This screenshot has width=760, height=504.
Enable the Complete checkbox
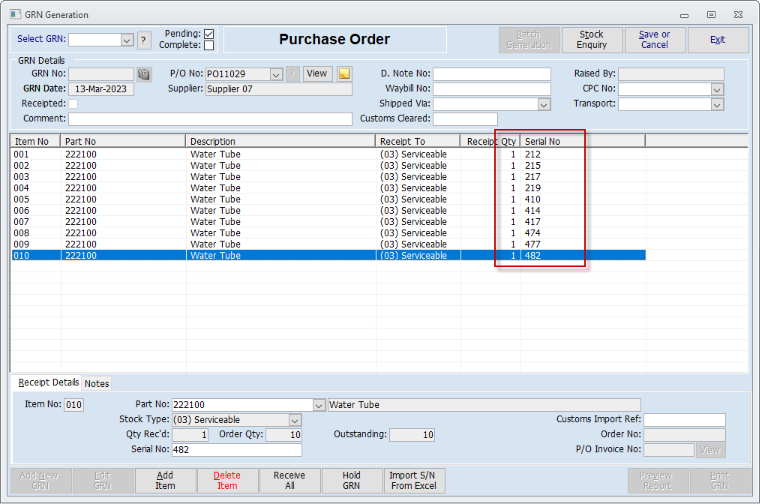209,45
